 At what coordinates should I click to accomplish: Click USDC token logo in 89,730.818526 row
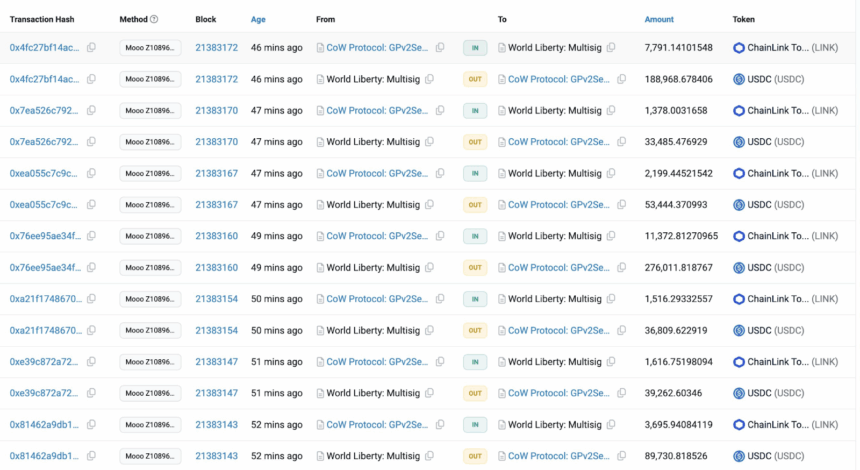click(739, 456)
